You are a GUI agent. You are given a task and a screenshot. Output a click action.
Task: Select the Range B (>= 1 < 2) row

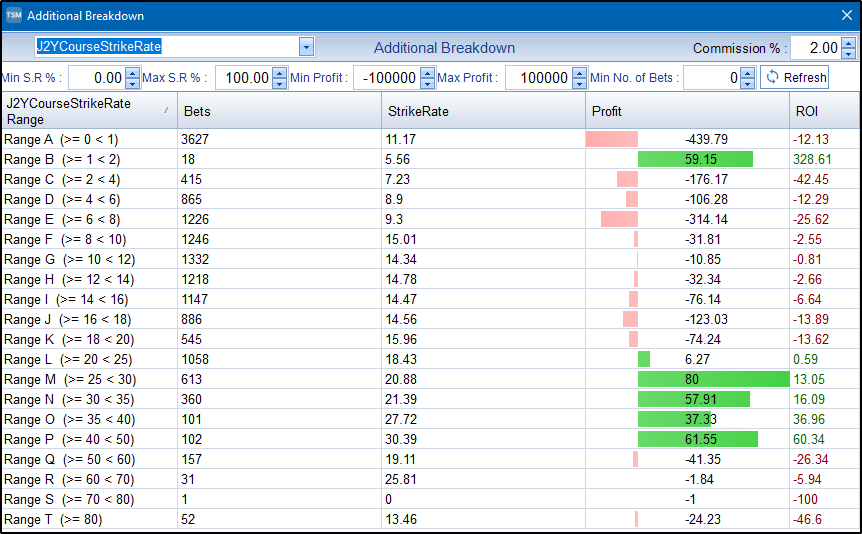(x=430, y=159)
